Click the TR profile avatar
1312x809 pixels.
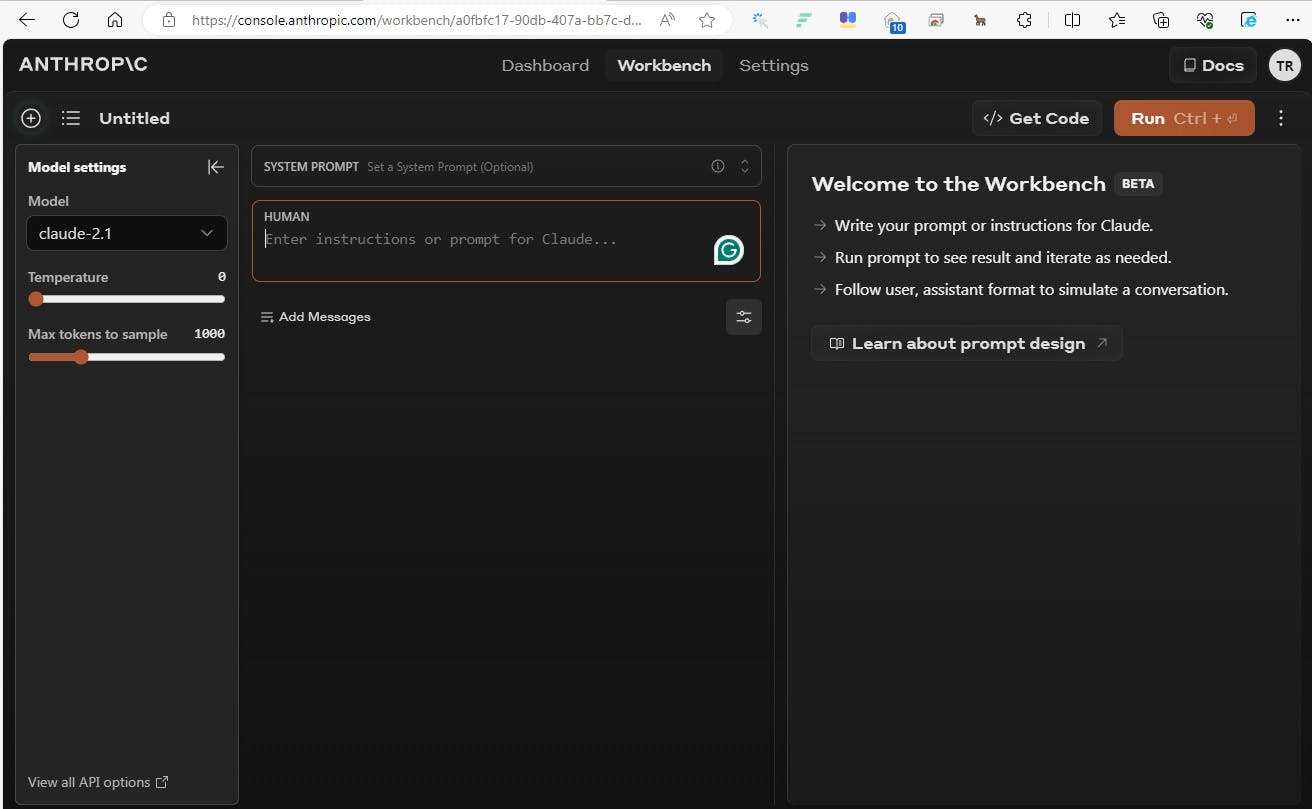pos(1284,66)
